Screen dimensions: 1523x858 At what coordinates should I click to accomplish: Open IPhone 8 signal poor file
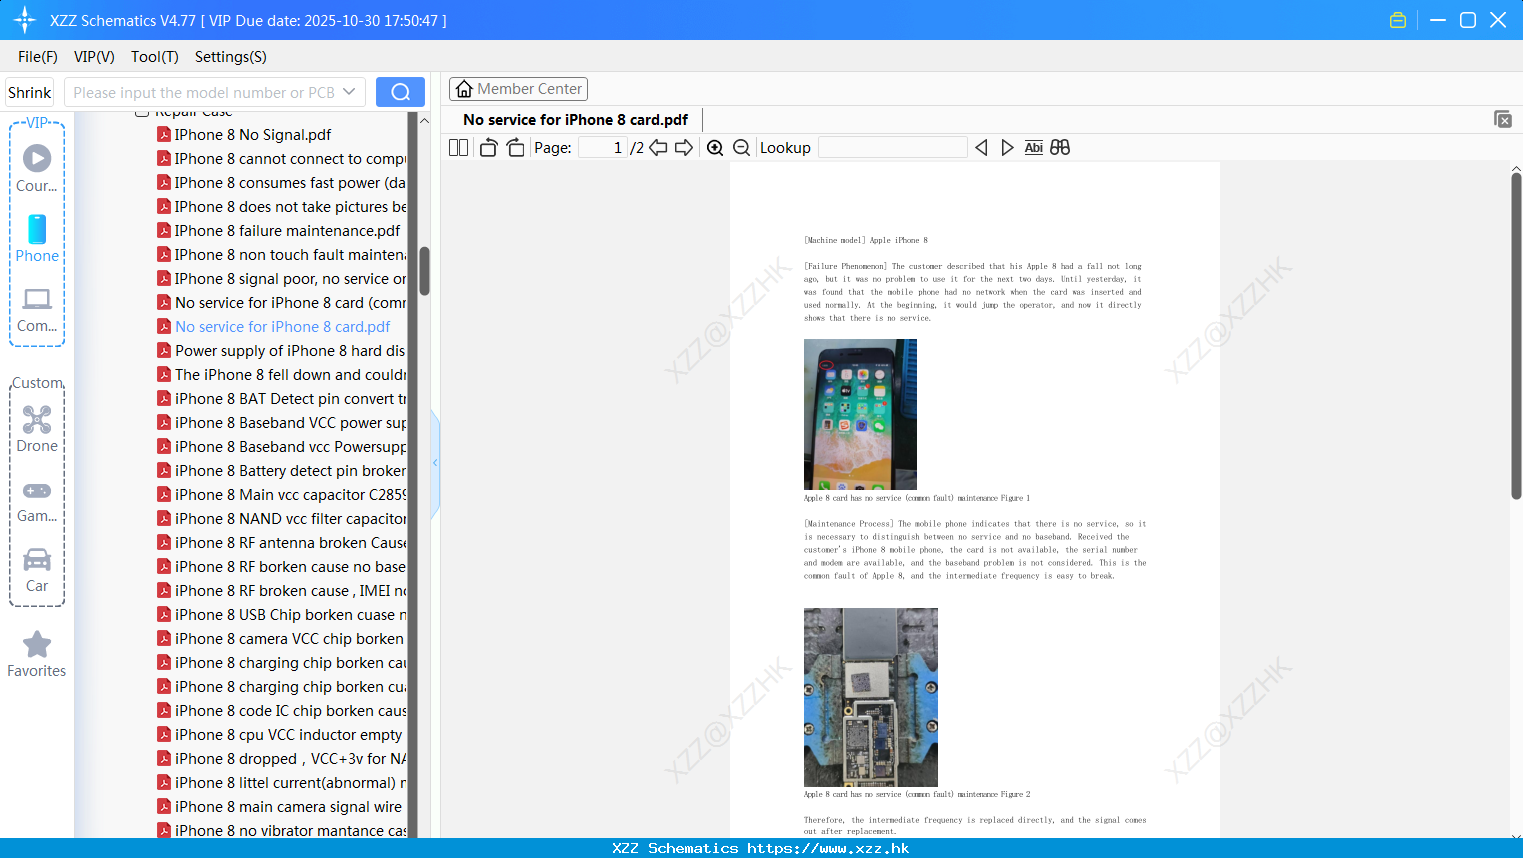coord(290,278)
